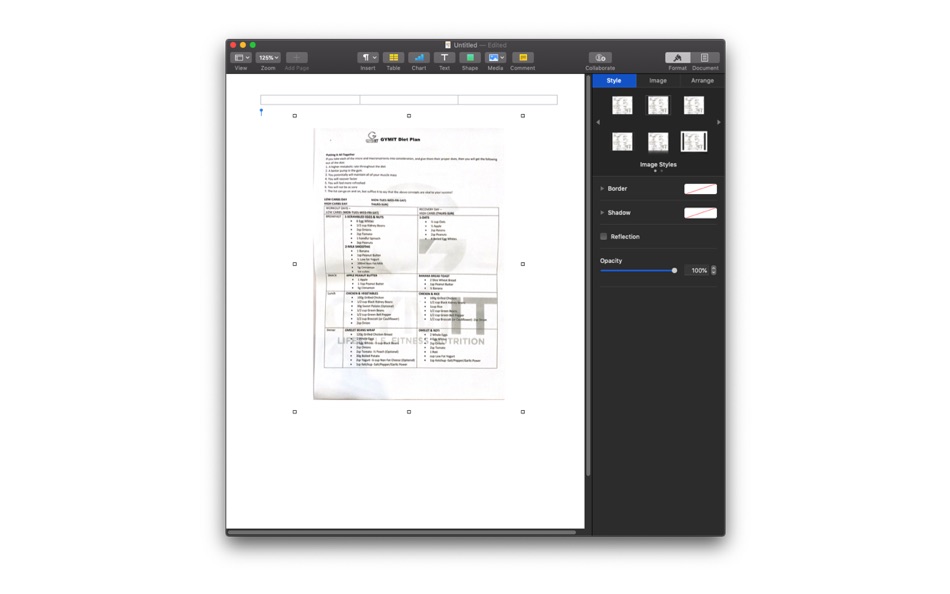Switch to the Style tab

pyautogui.click(x=614, y=81)
